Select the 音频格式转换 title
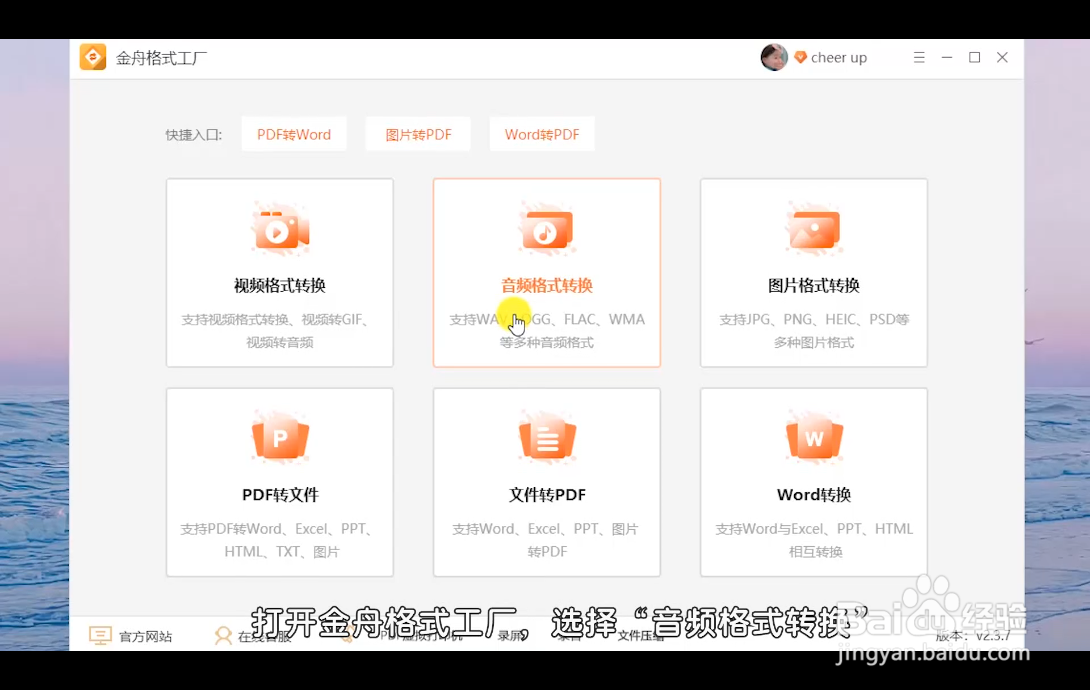This screenshot has width=1090, height=690. coord(547,285)
